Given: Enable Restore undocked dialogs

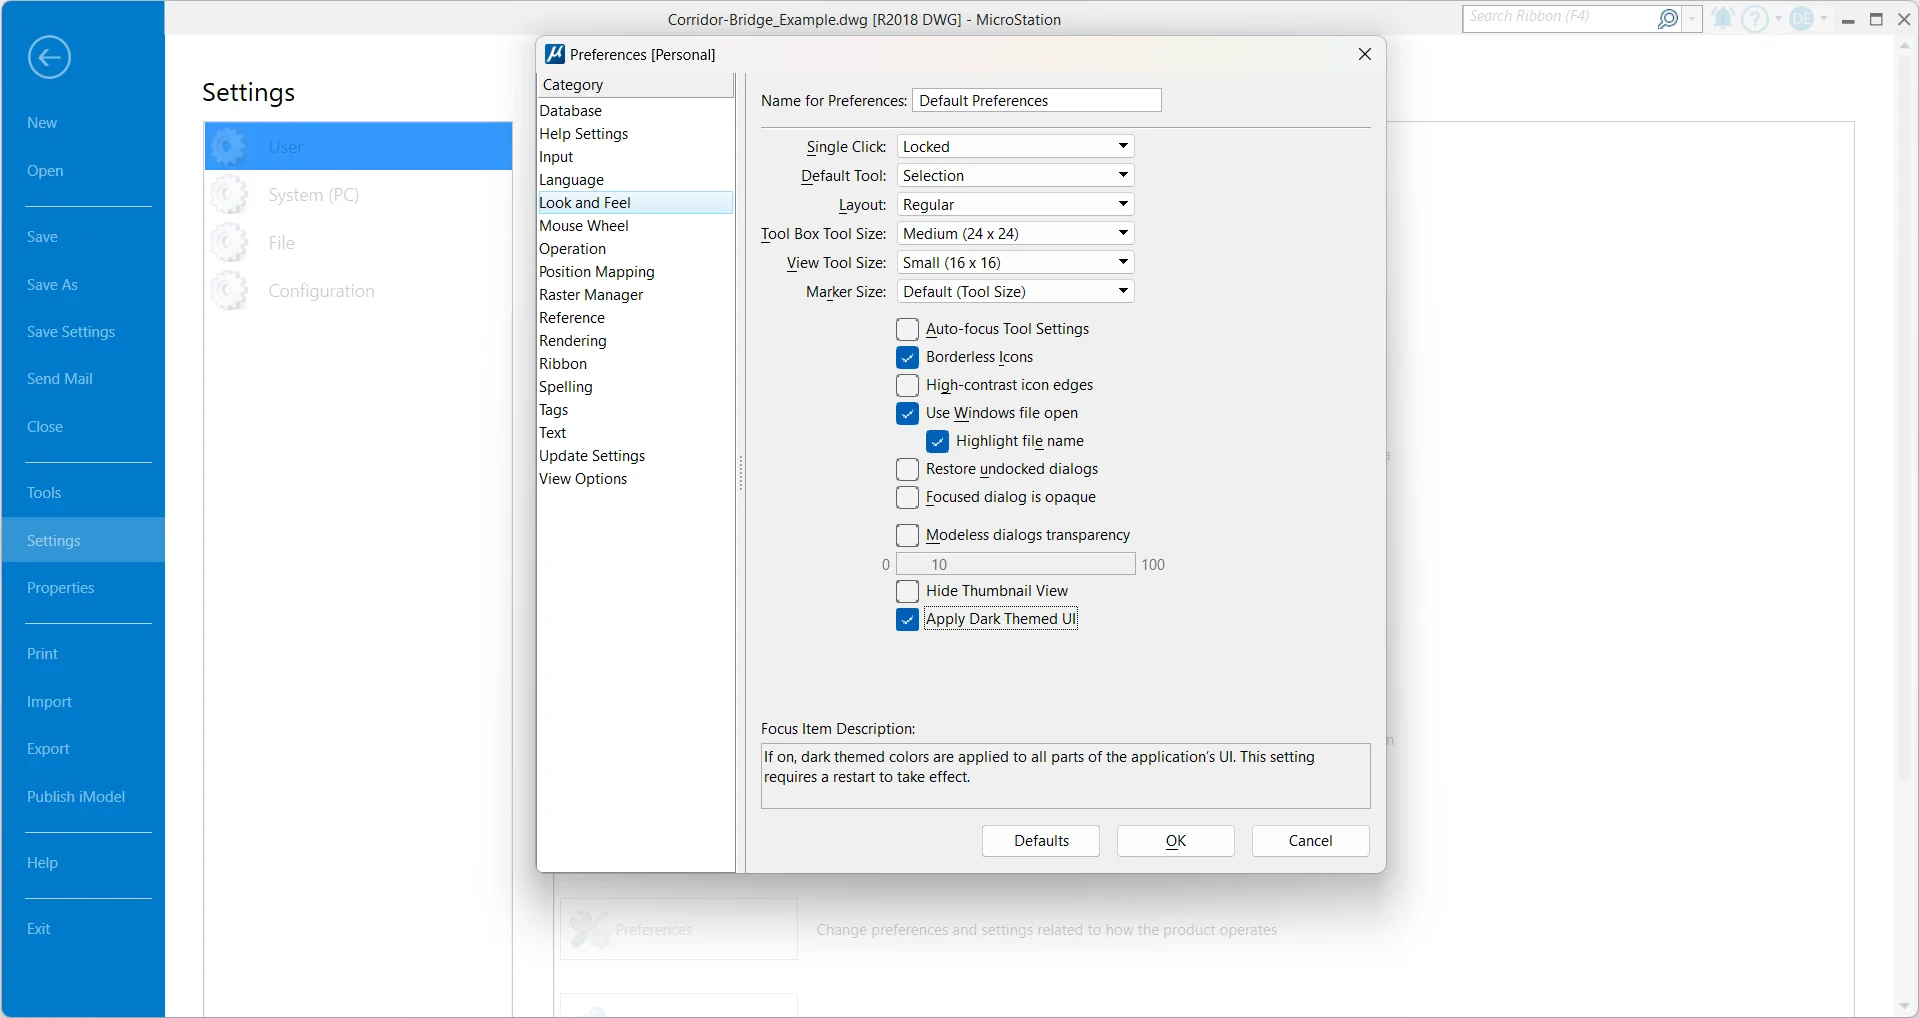Looking at the screenshot, I should (x=907, y=469).
